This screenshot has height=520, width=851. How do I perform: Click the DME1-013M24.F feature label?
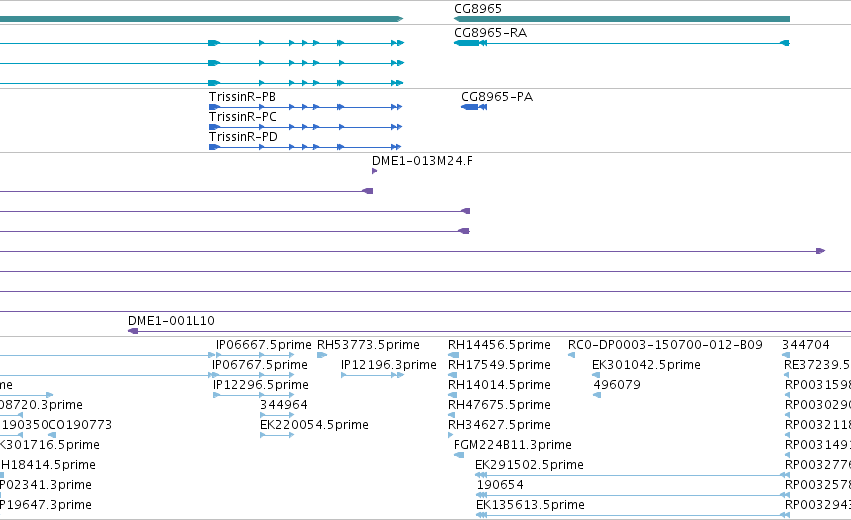(422, 161)
